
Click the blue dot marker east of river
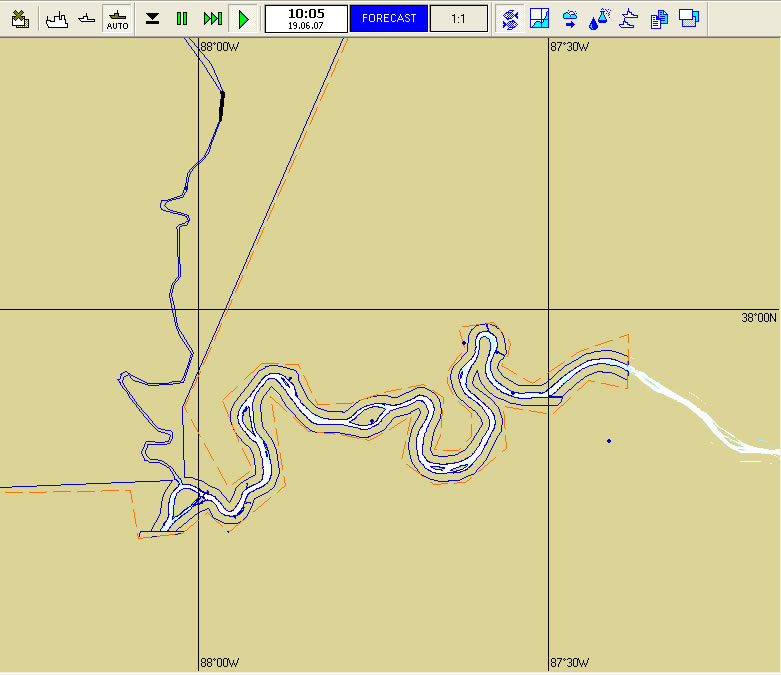coord(609,441)
